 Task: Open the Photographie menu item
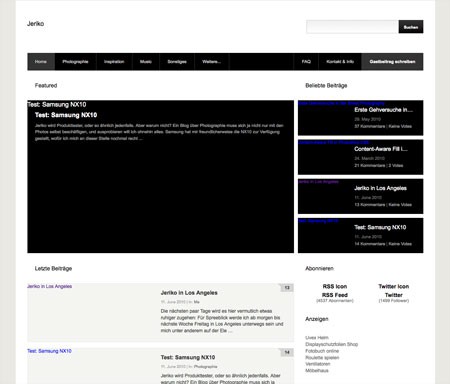[x=75, y=62]
